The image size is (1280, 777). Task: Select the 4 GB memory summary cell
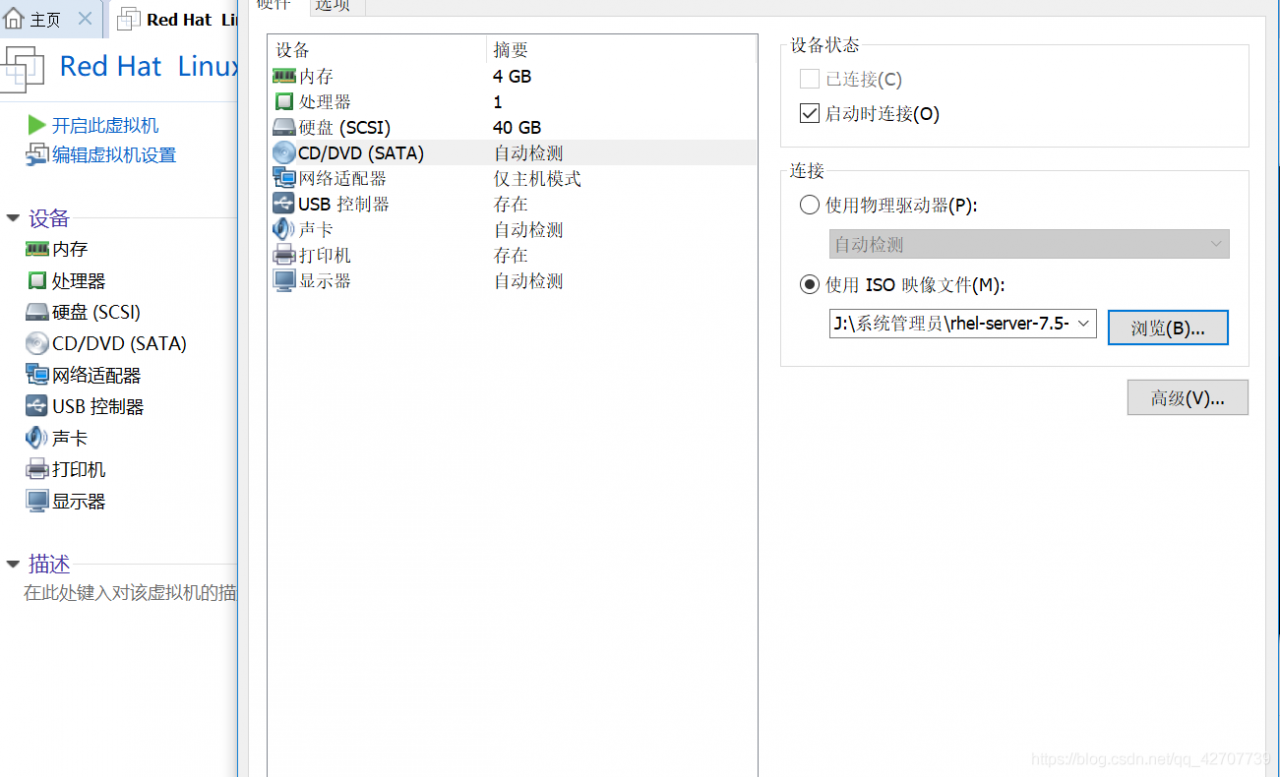point(512,76)
